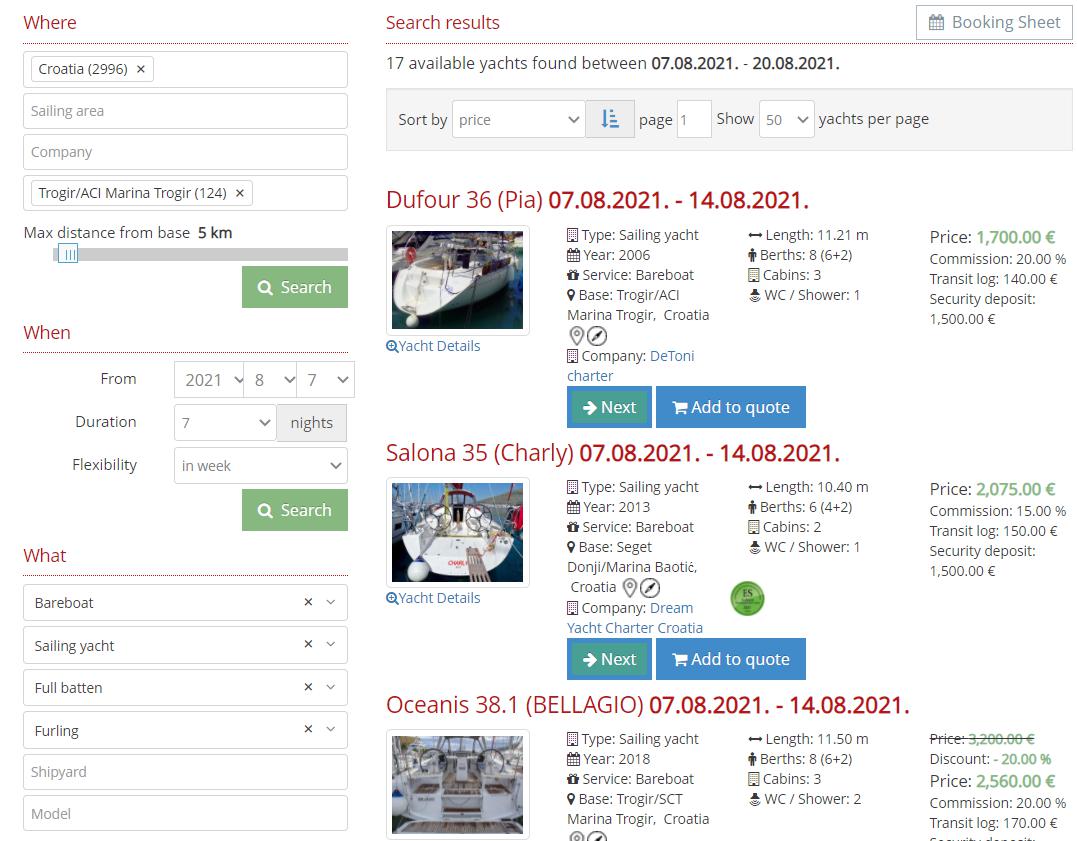Screen dimensions: 1077x841
Task: Expand the Sailing yacht type dropdown
Action: coord(331,644)
